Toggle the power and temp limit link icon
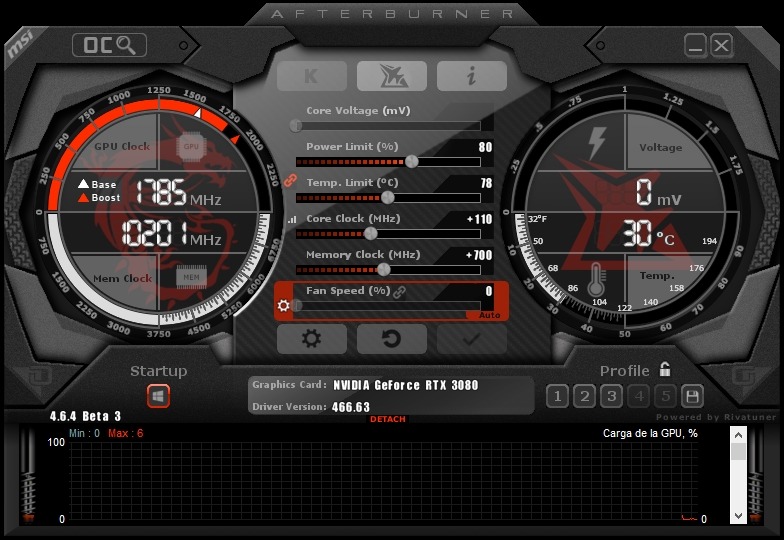 click(x=290, y=180)
